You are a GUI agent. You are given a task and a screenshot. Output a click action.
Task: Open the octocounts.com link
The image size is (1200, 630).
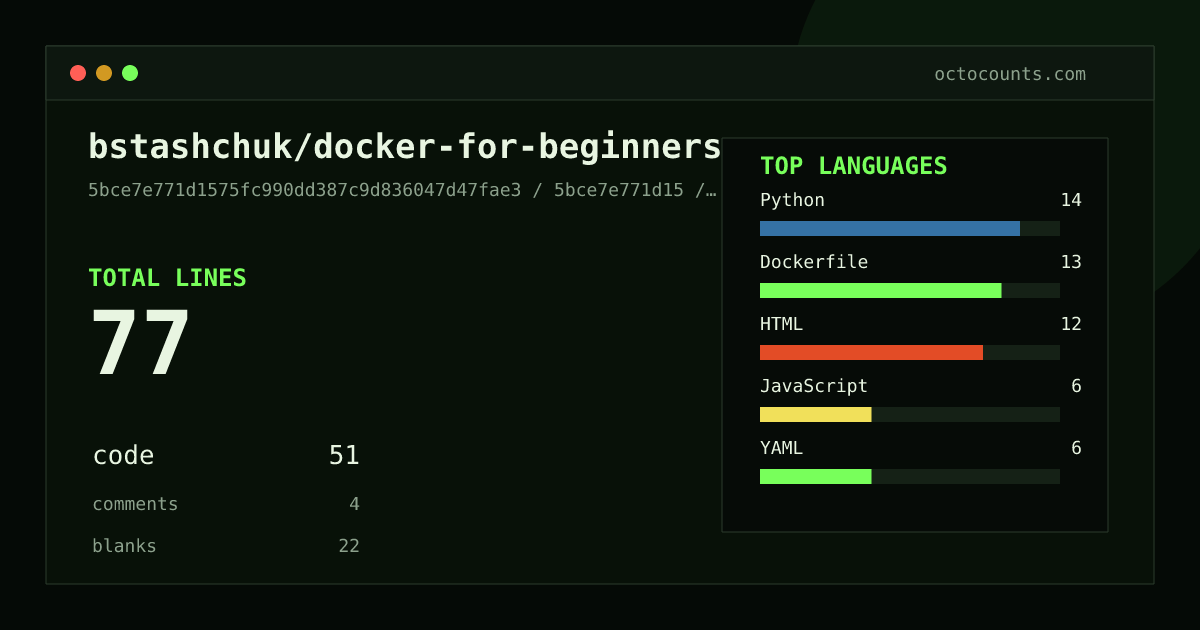[1010, 74]
